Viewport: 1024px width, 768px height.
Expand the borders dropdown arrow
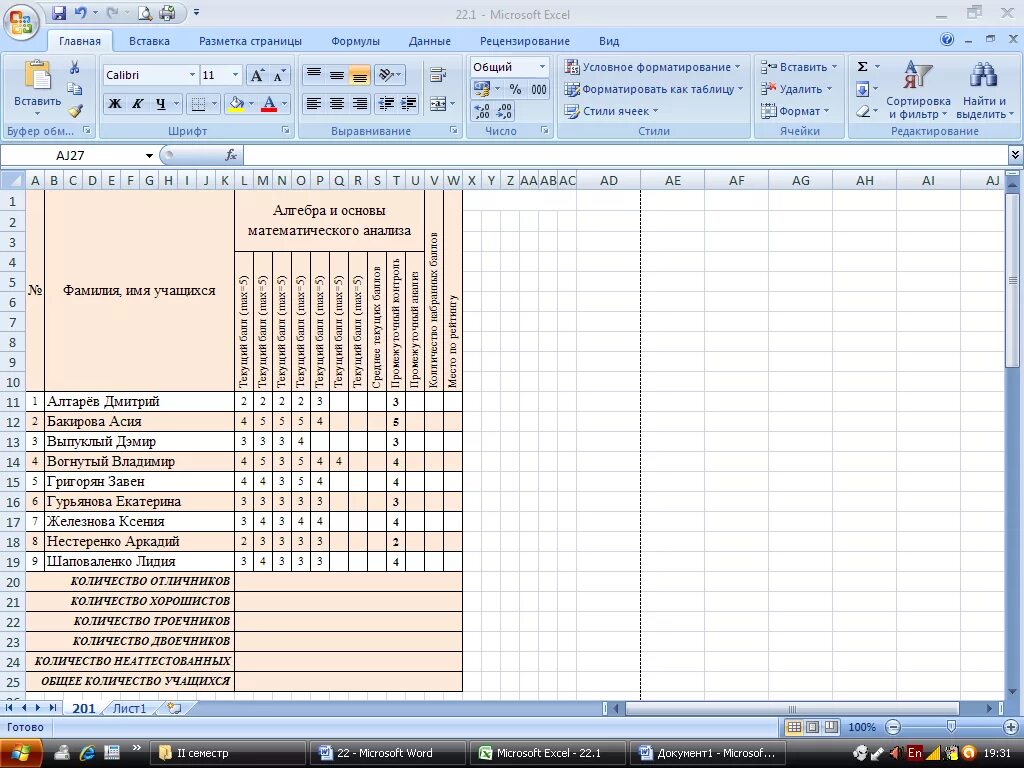214,104
